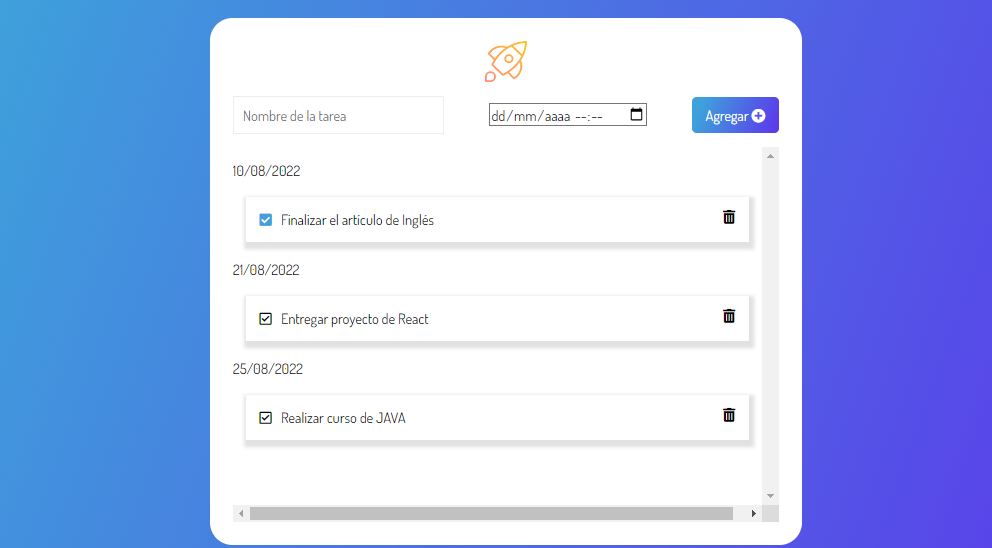Select the 'Entregar proyecto de React' task text

coord(355,319)
